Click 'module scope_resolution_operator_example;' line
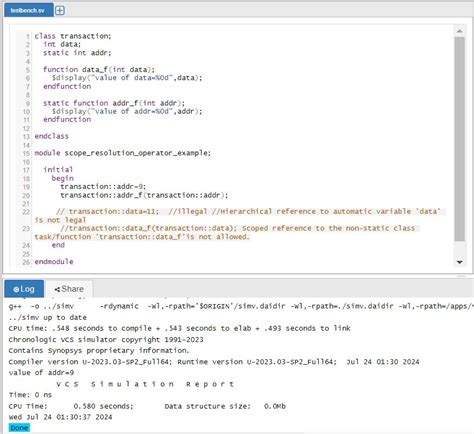This screenshot has height=434, width=474. click(x=122, y=153)
